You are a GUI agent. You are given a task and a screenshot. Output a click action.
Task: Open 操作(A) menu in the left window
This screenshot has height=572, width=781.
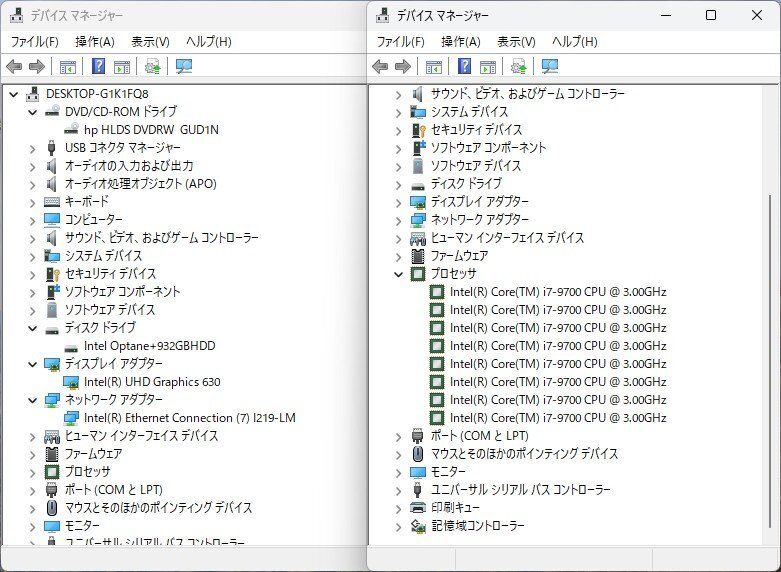(94, 42)
